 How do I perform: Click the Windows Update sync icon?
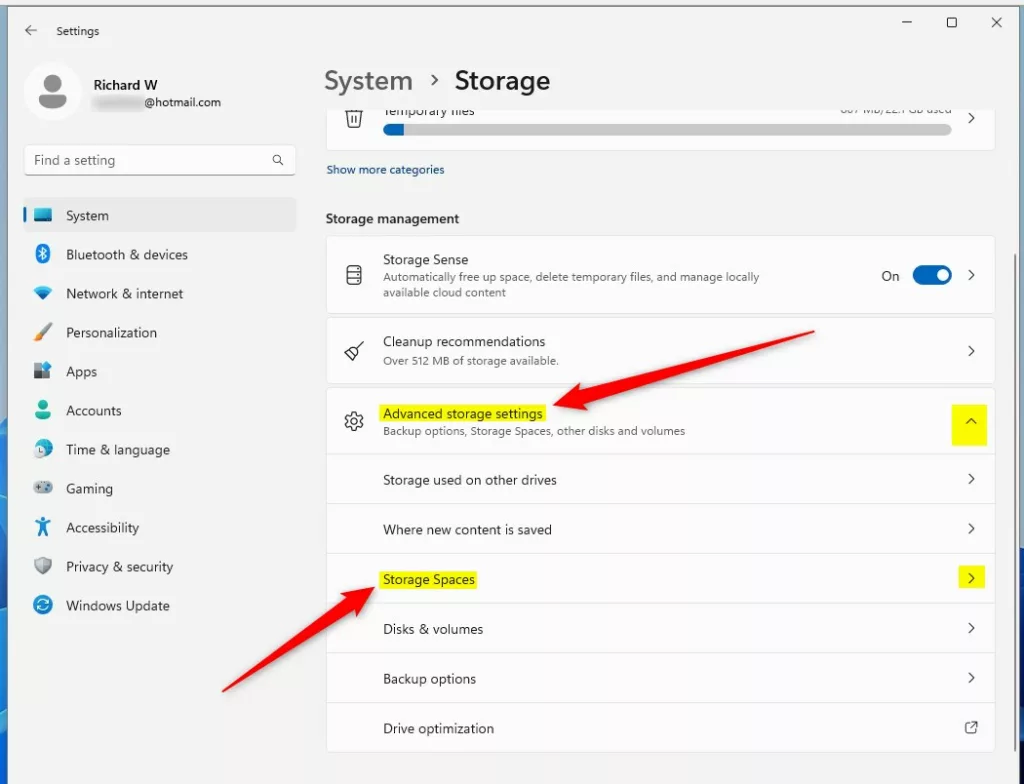[x=43, y=605]
